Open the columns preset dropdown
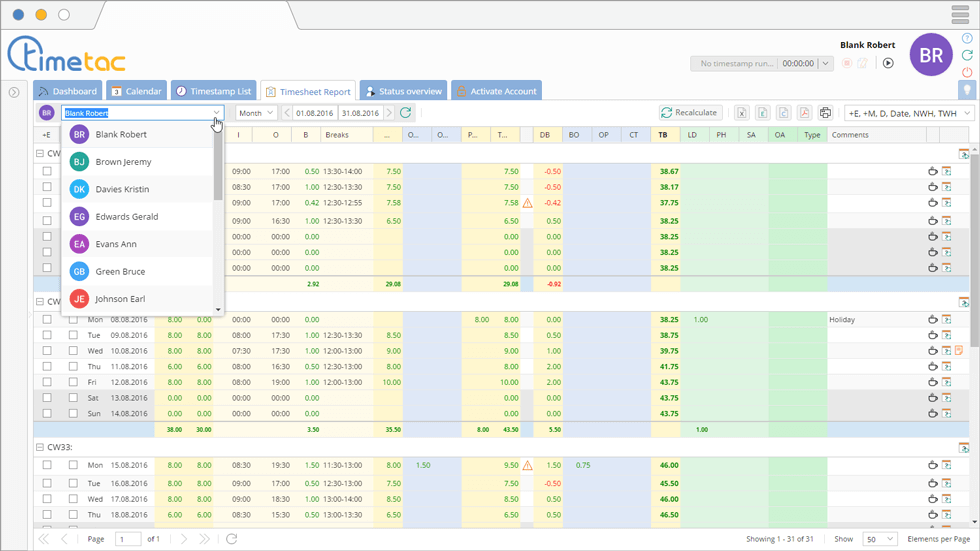The width and height of the screenshot is (980, 551). tap(908, 113)
